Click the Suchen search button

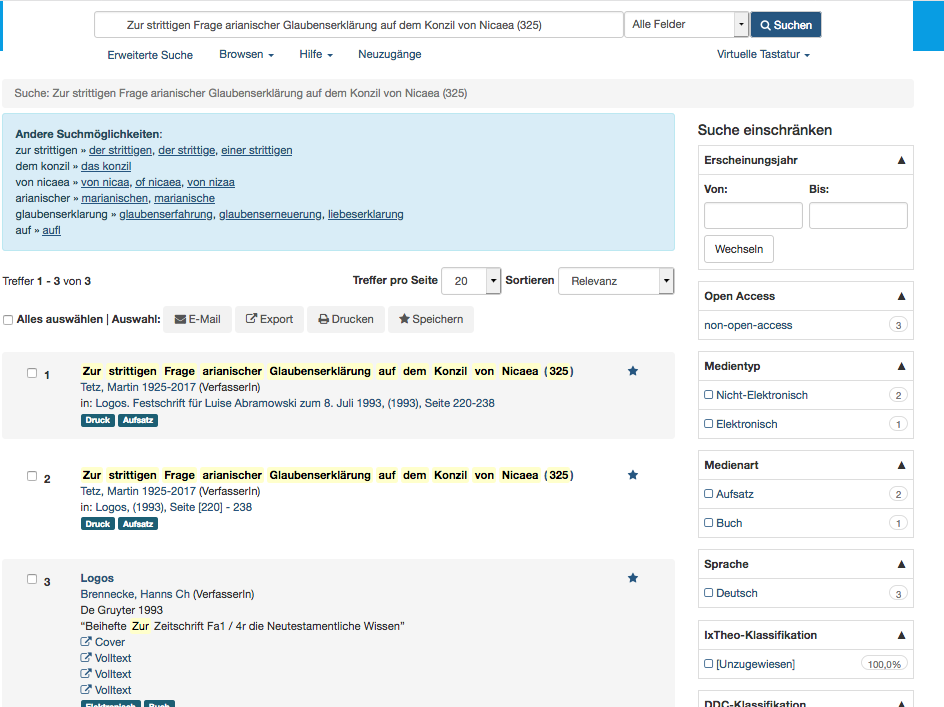[x=786, y=25]
